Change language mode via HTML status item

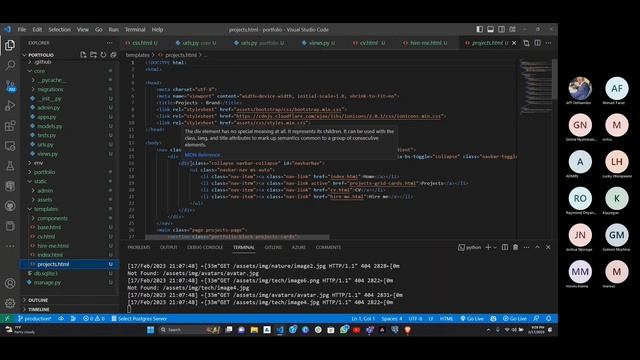tap(447, 318)
